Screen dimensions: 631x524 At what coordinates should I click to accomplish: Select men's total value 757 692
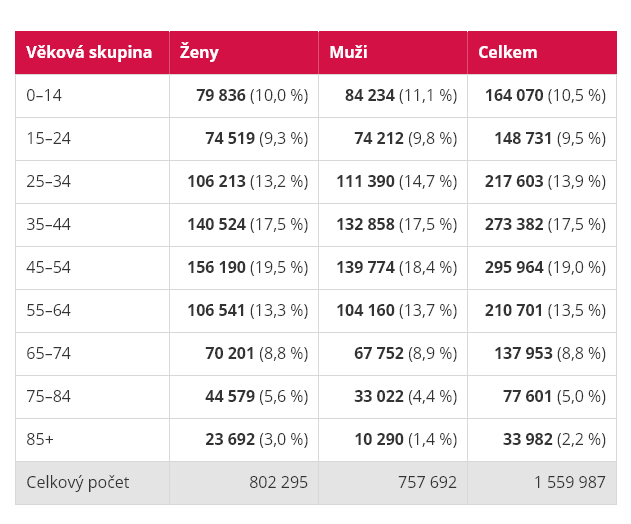(427, 483)
